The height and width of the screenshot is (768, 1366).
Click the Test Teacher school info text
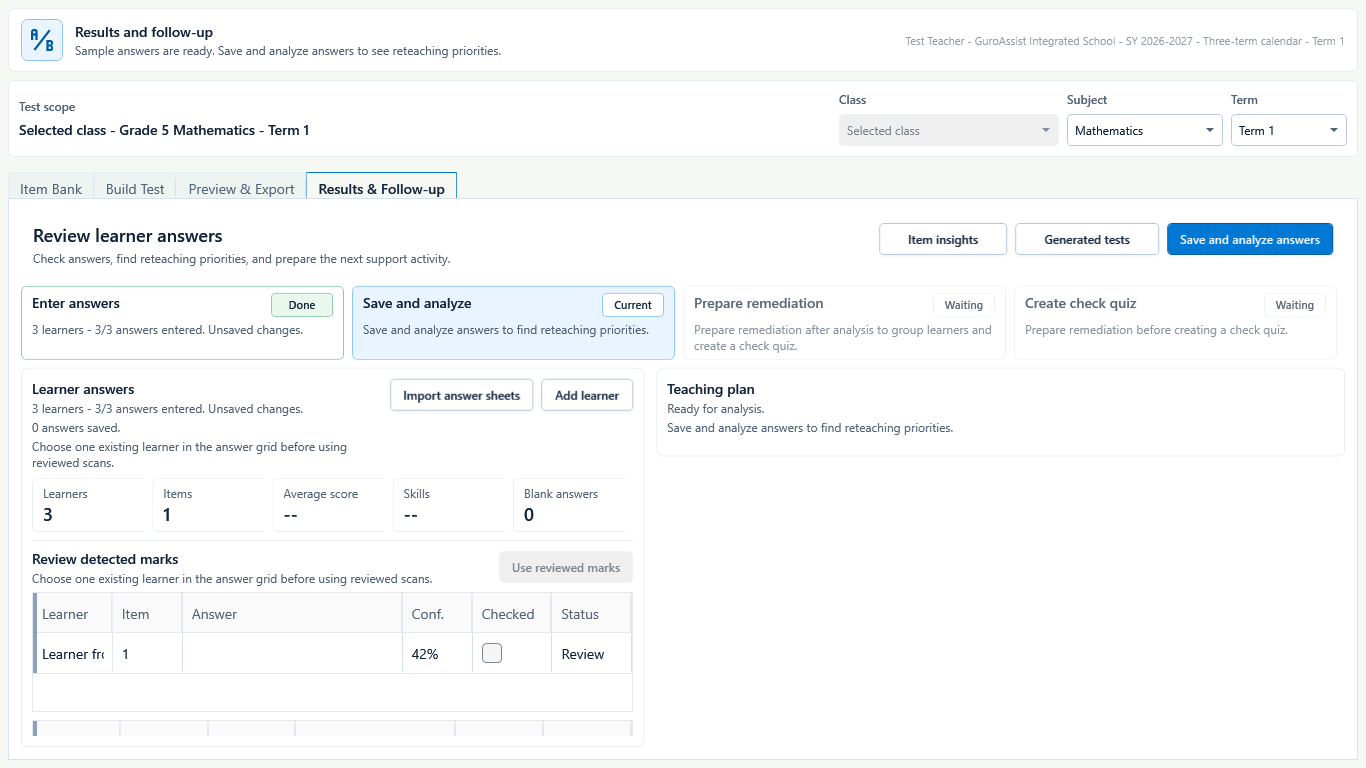pos(1125,42)
